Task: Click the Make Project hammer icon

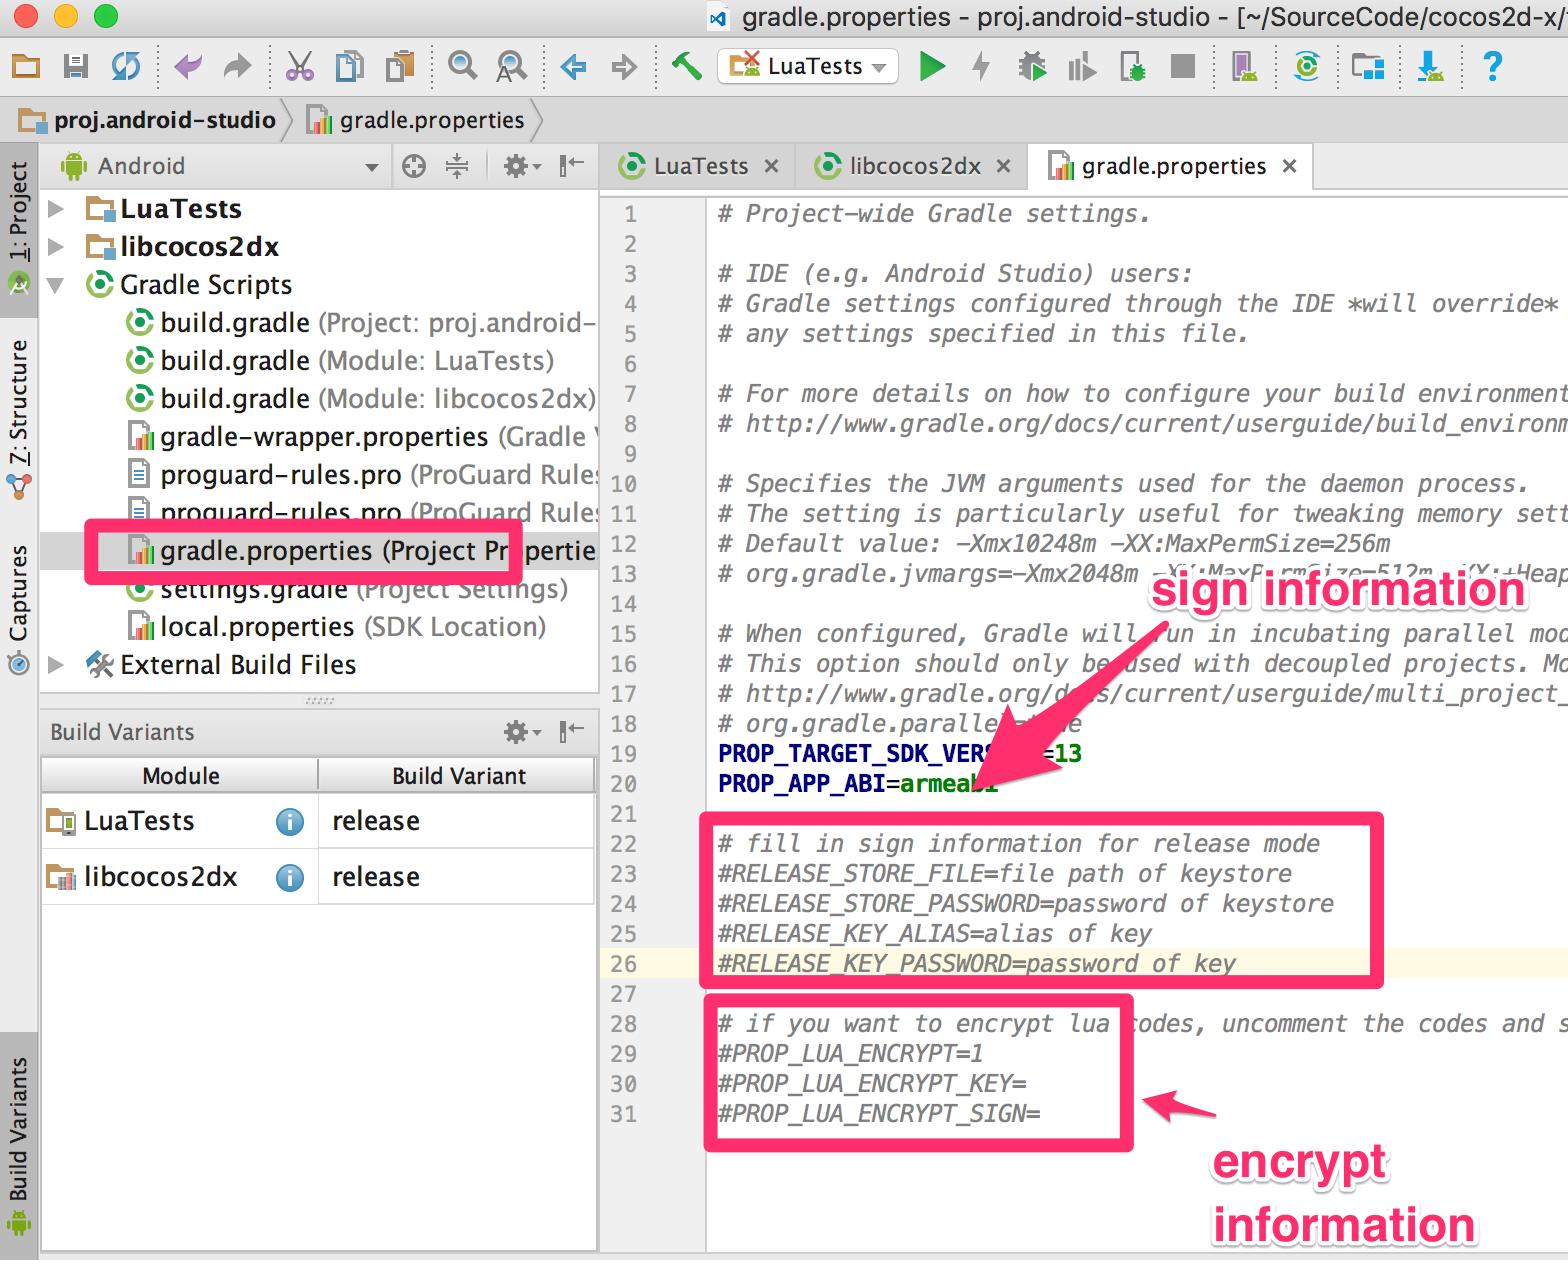Action: (x=686, y=67)
